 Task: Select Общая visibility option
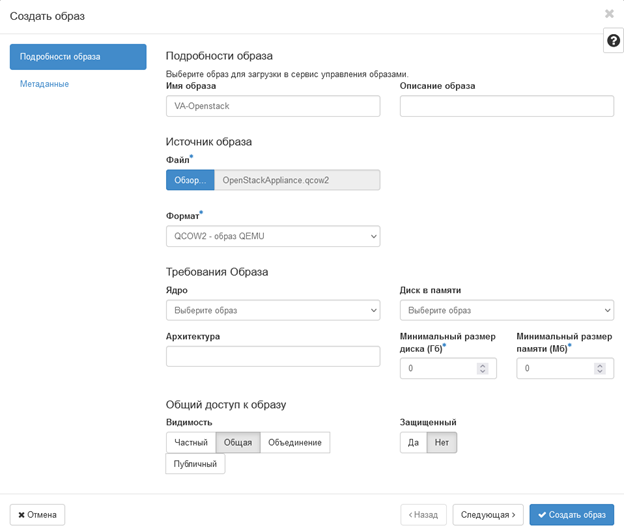(x=238, y=442)
